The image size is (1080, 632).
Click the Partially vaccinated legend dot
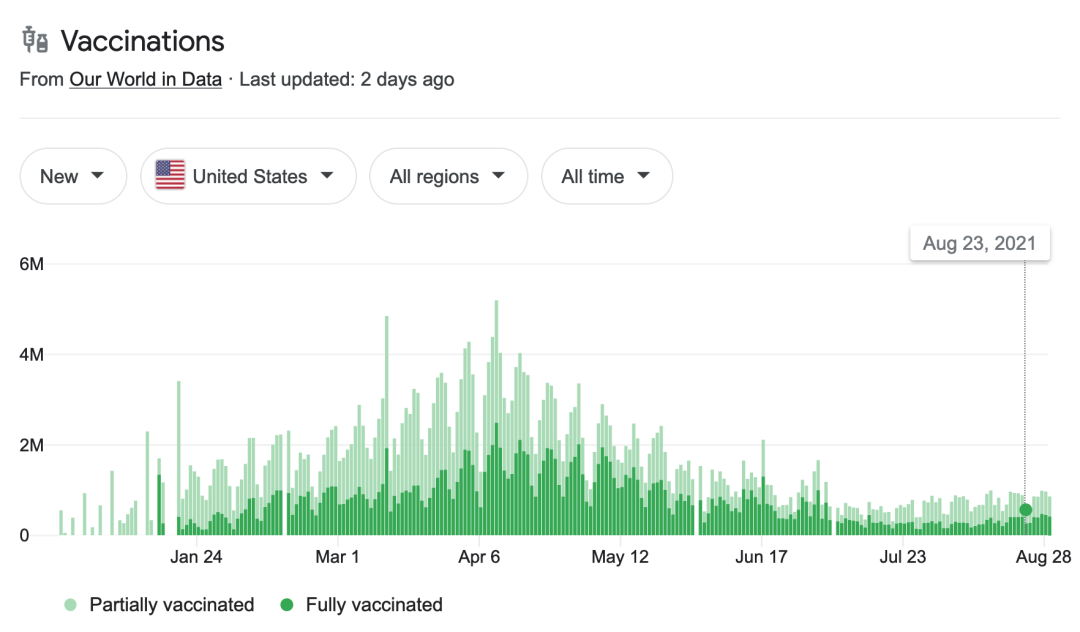click(71, 605)
